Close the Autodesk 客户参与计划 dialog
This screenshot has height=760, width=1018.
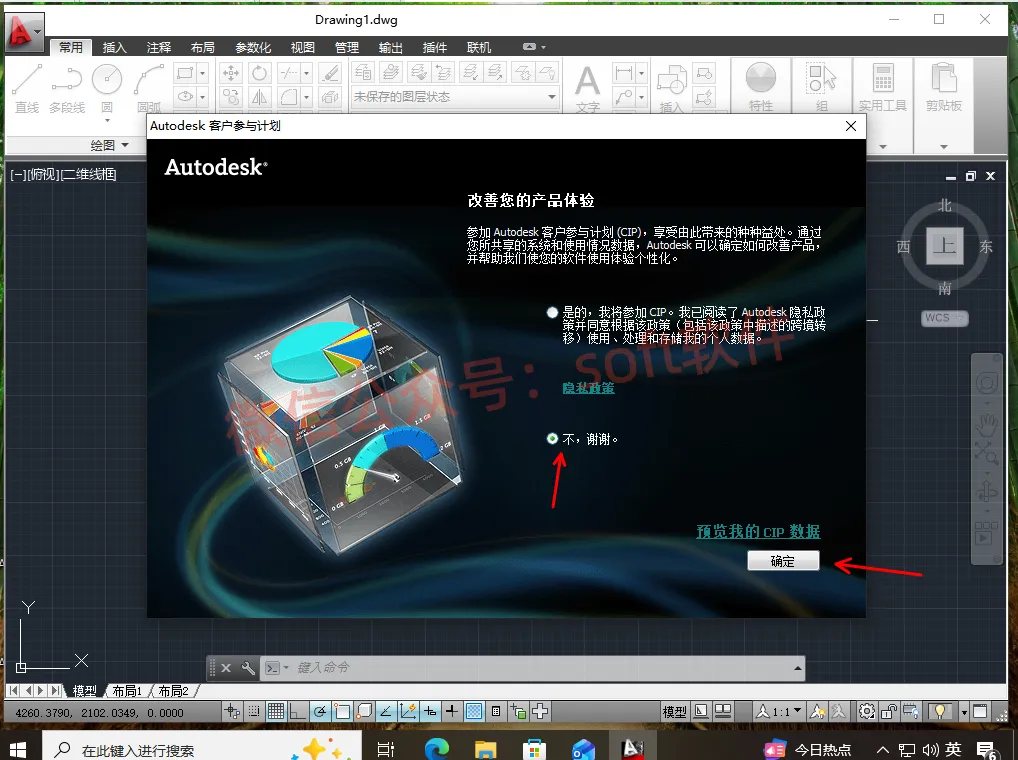pyautogui.click(x=851, y=126)
